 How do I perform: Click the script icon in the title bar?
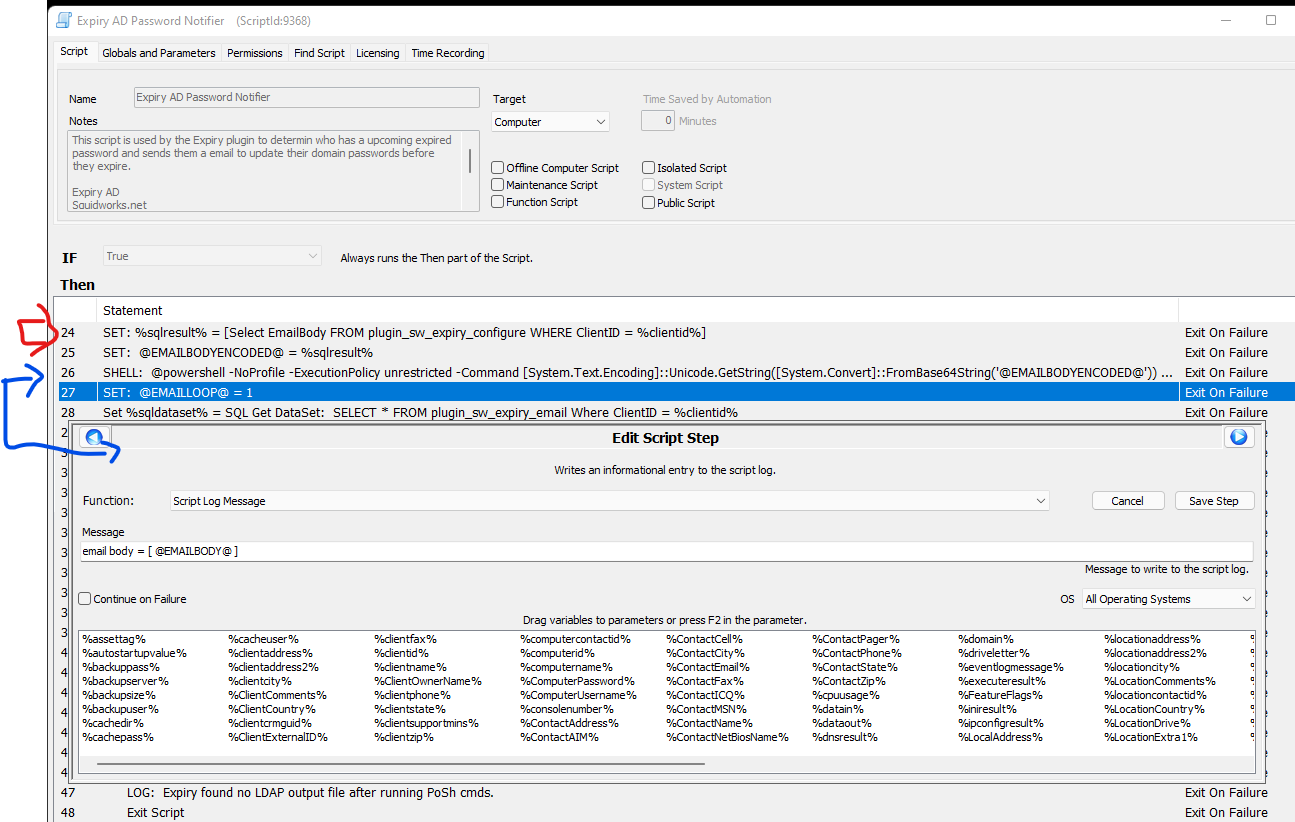[x=62, y=19]
